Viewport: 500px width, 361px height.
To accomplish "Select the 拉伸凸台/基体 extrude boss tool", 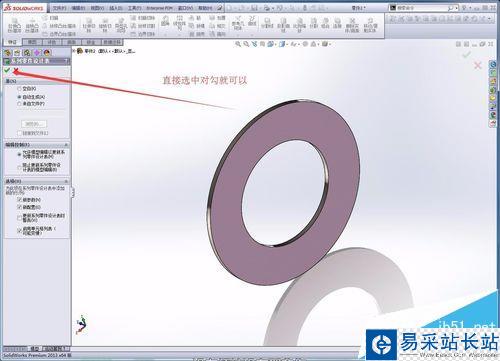I will click(x=14, y=26).
